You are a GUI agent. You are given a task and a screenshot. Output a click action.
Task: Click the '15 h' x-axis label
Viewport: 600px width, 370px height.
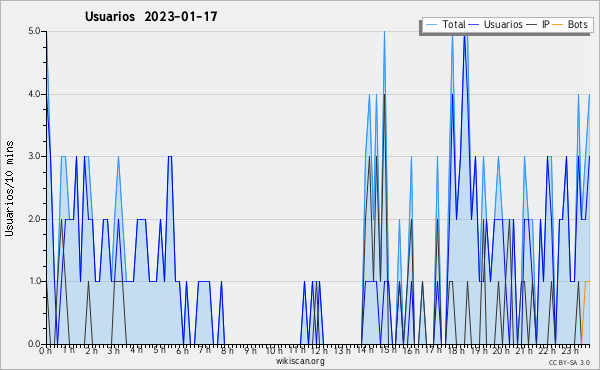388,350
